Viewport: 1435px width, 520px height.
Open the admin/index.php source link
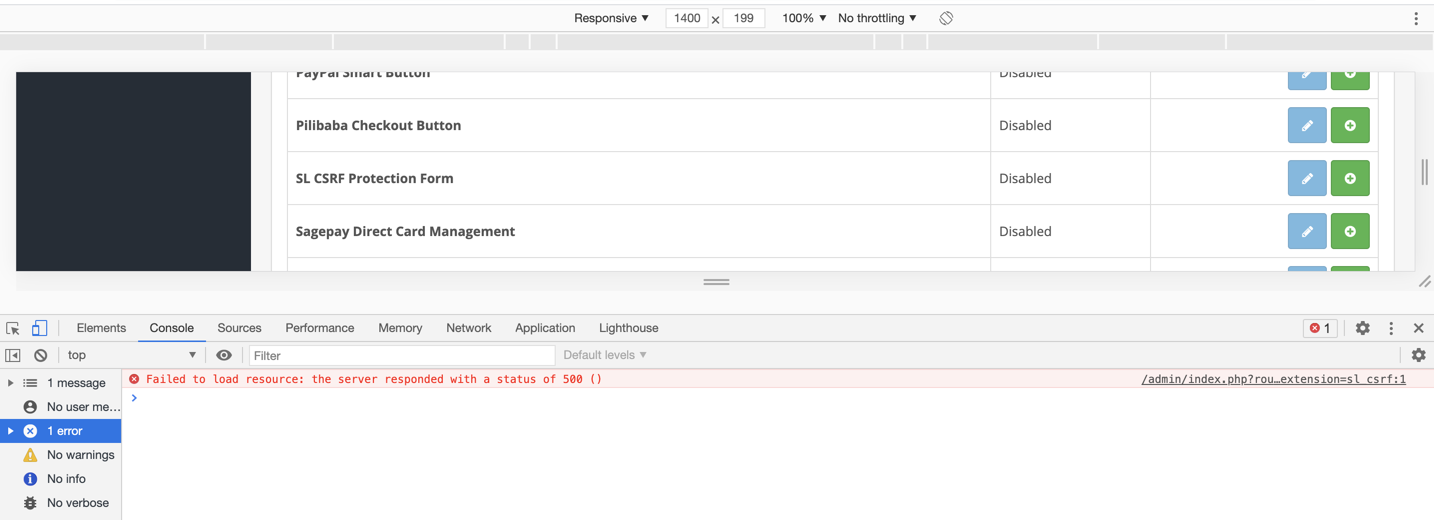tap(1273, 379)
